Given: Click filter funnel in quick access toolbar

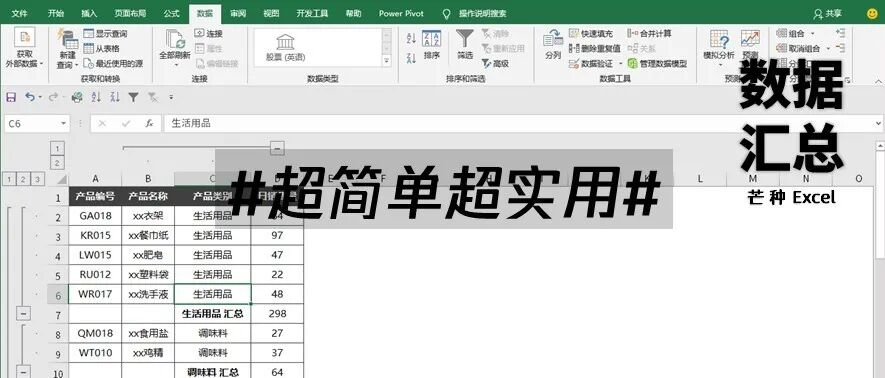Looking at the screenshot, I should (133, 98).
